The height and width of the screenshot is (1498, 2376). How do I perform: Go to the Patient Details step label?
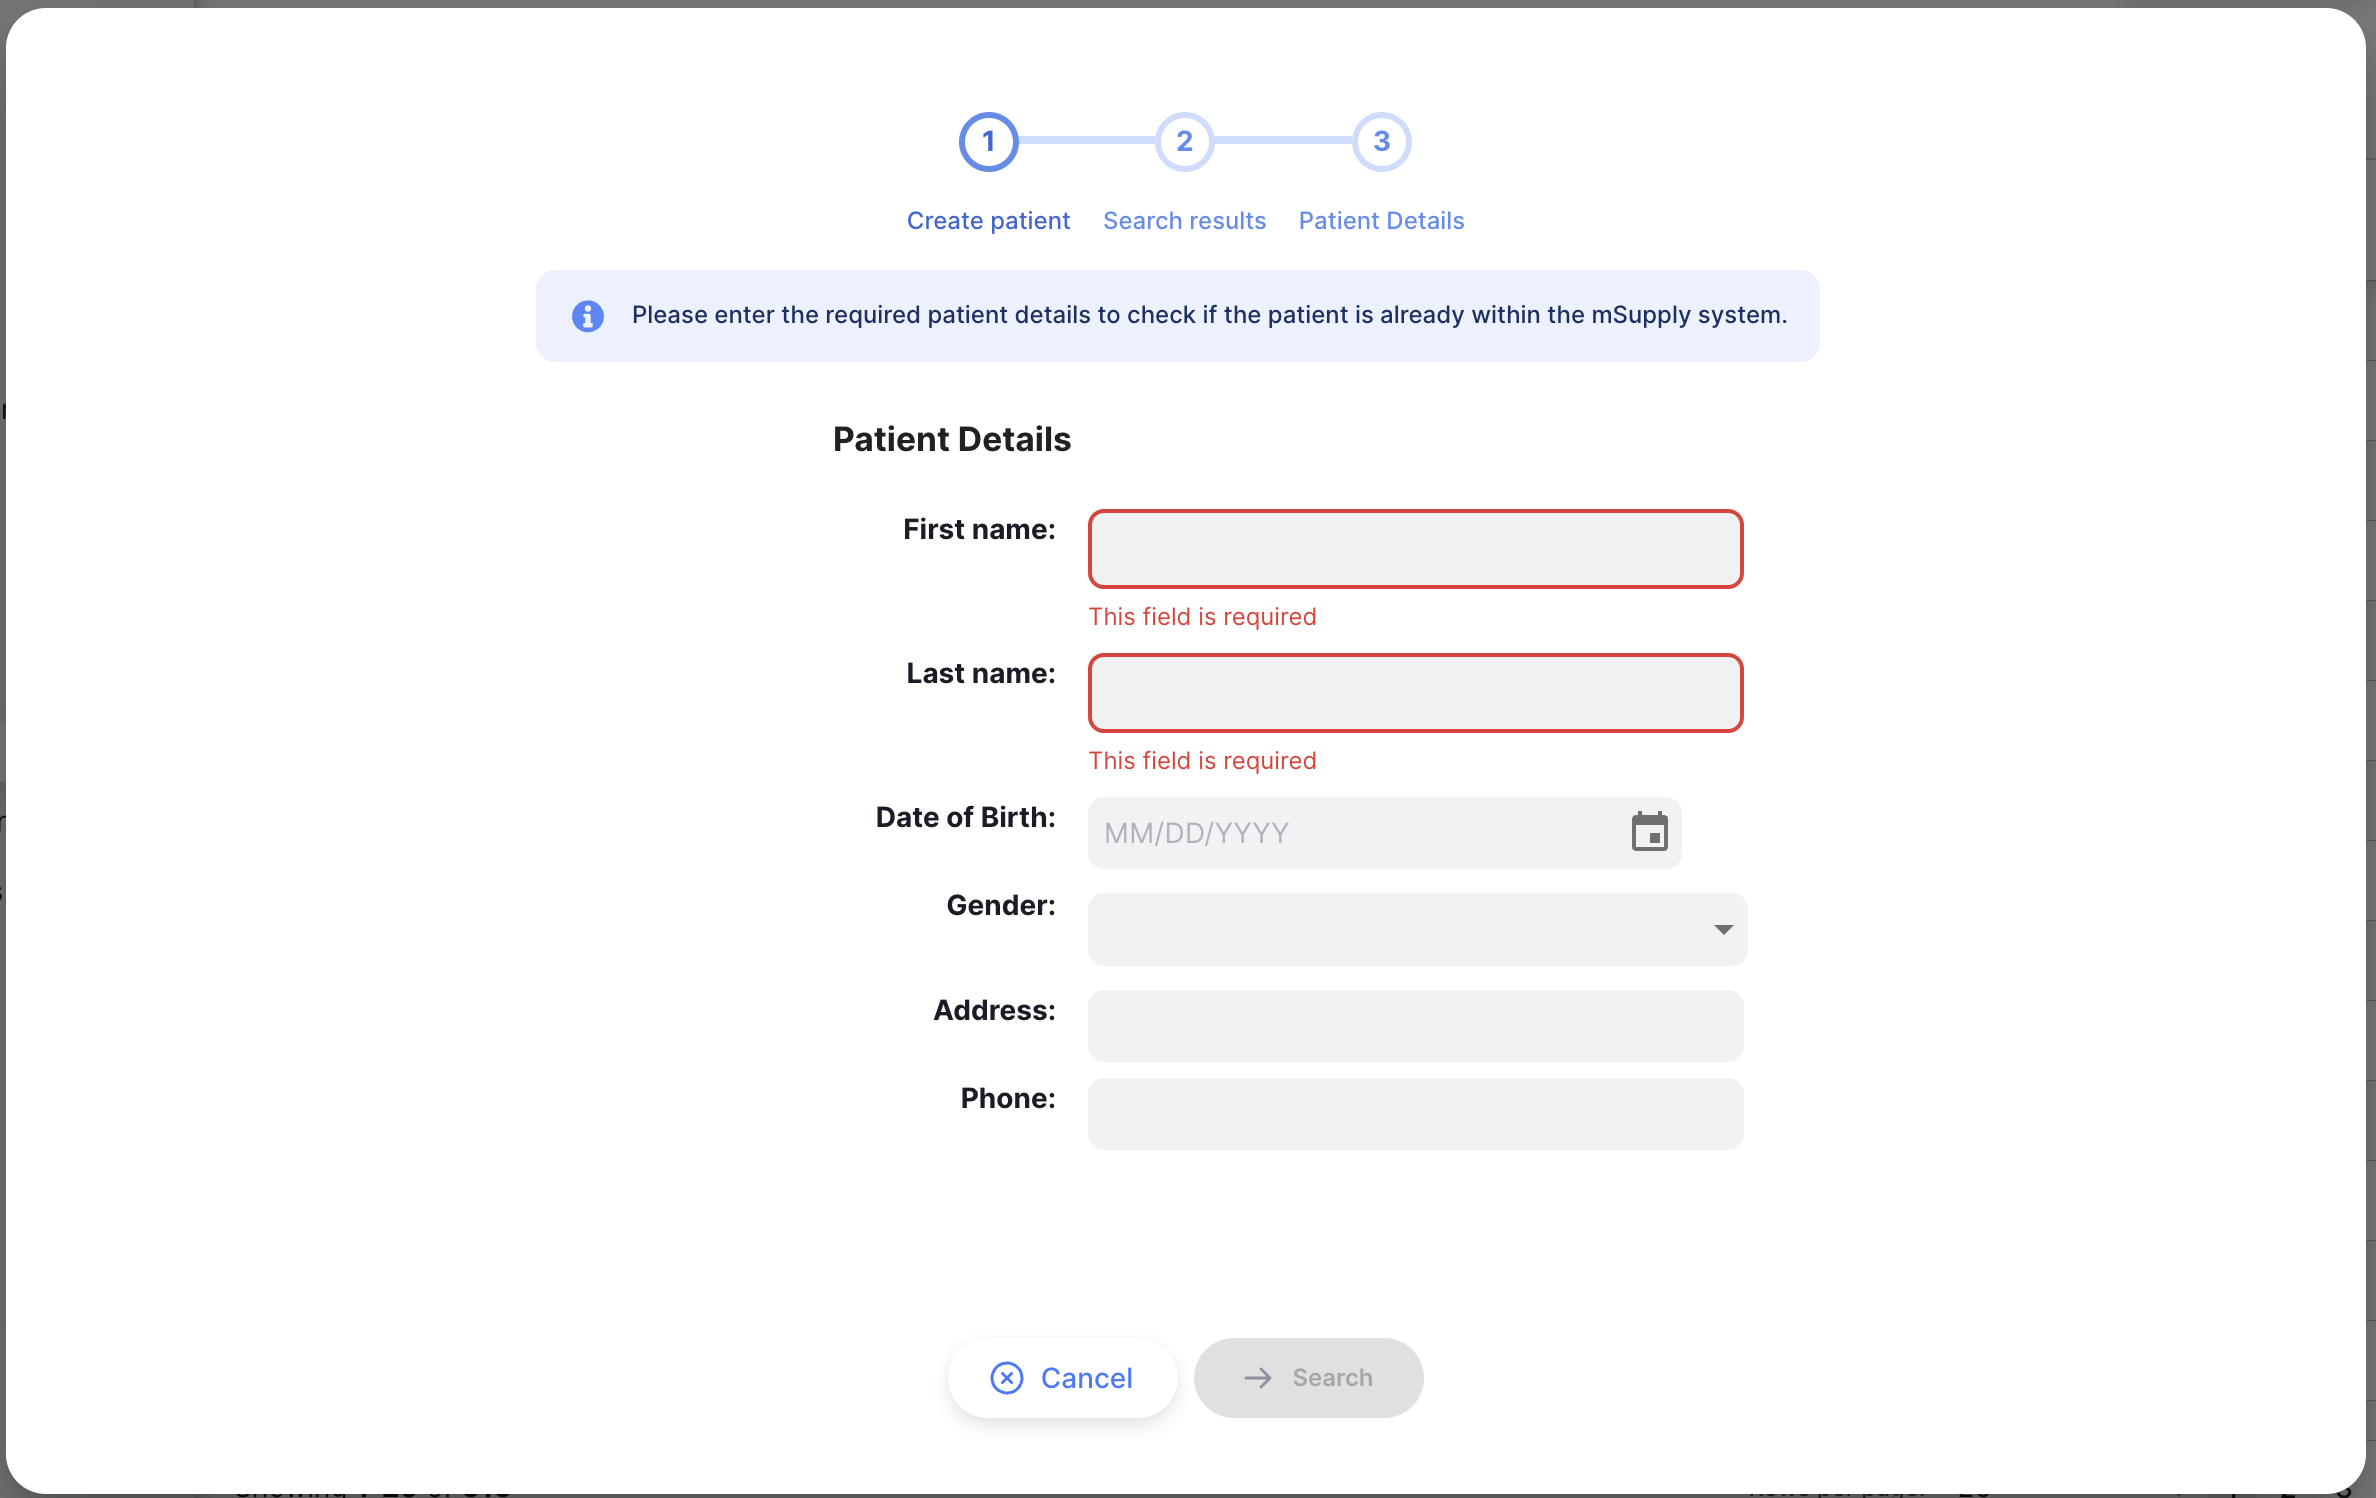1381,221
